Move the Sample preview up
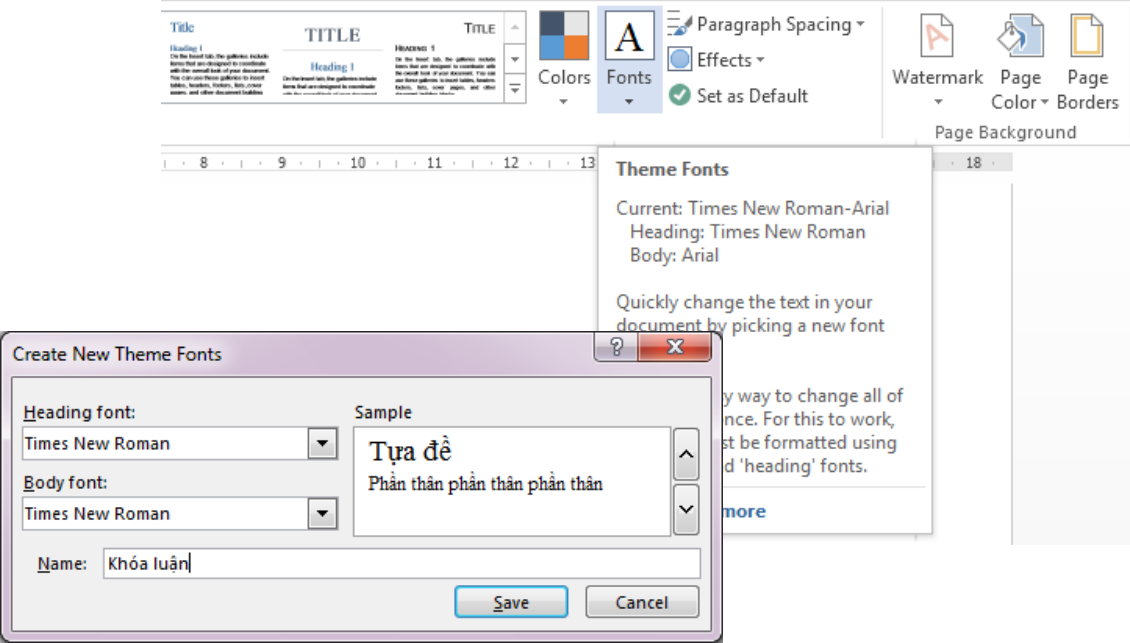 686,454
